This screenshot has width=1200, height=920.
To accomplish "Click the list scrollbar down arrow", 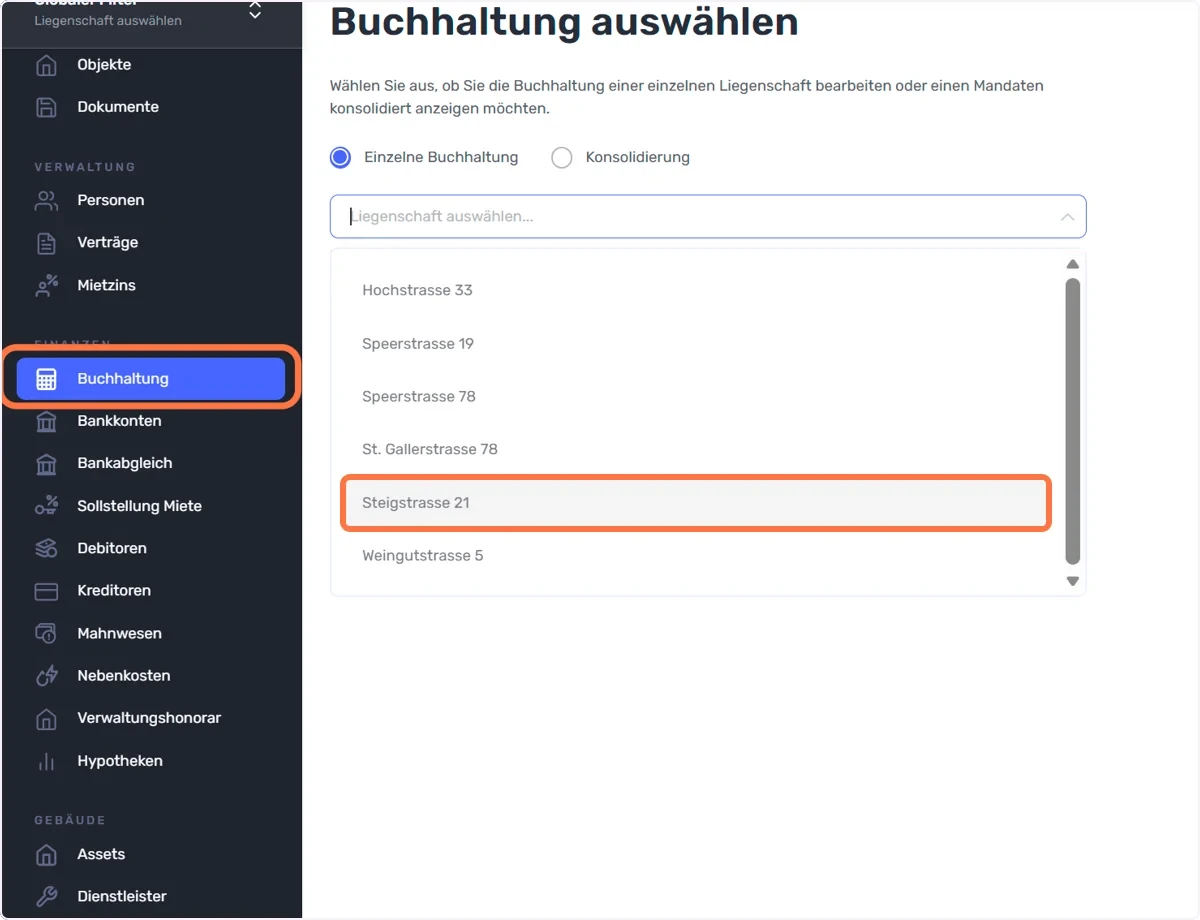I will (x=1073, y=581).
